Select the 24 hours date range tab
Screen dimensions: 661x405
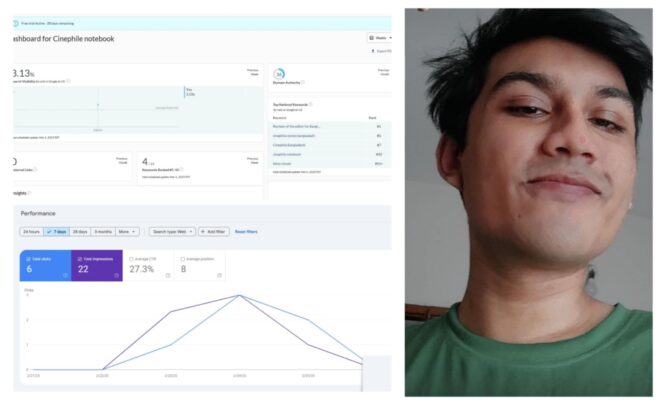coord(31,231)
